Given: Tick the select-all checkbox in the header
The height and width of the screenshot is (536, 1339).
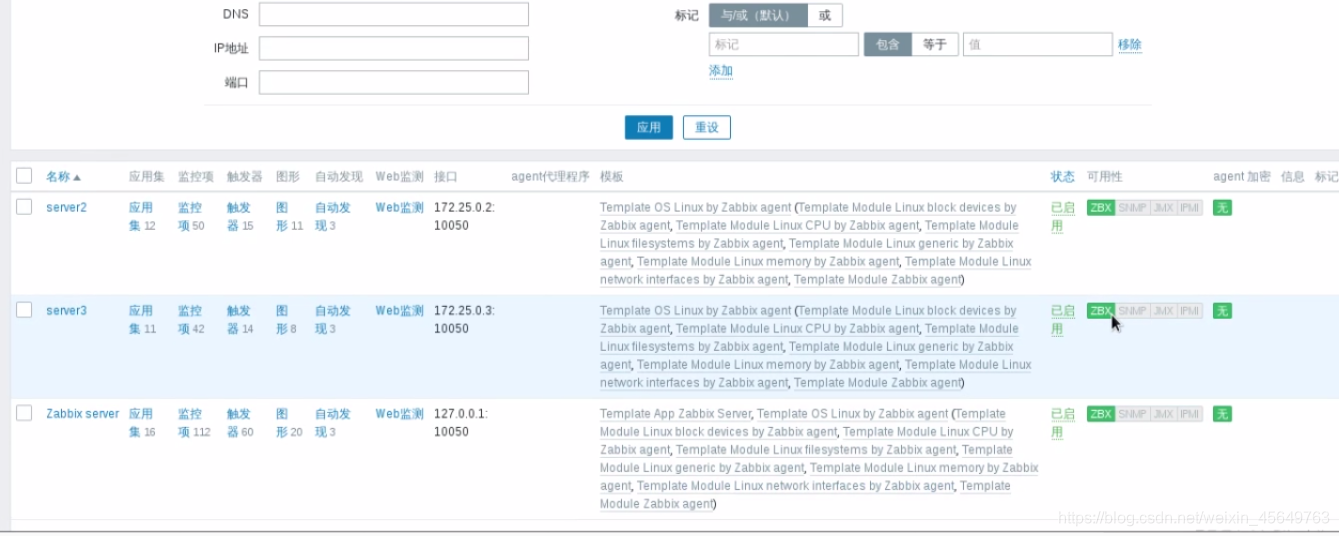Looking at the screenshot, I should (24, 175).
